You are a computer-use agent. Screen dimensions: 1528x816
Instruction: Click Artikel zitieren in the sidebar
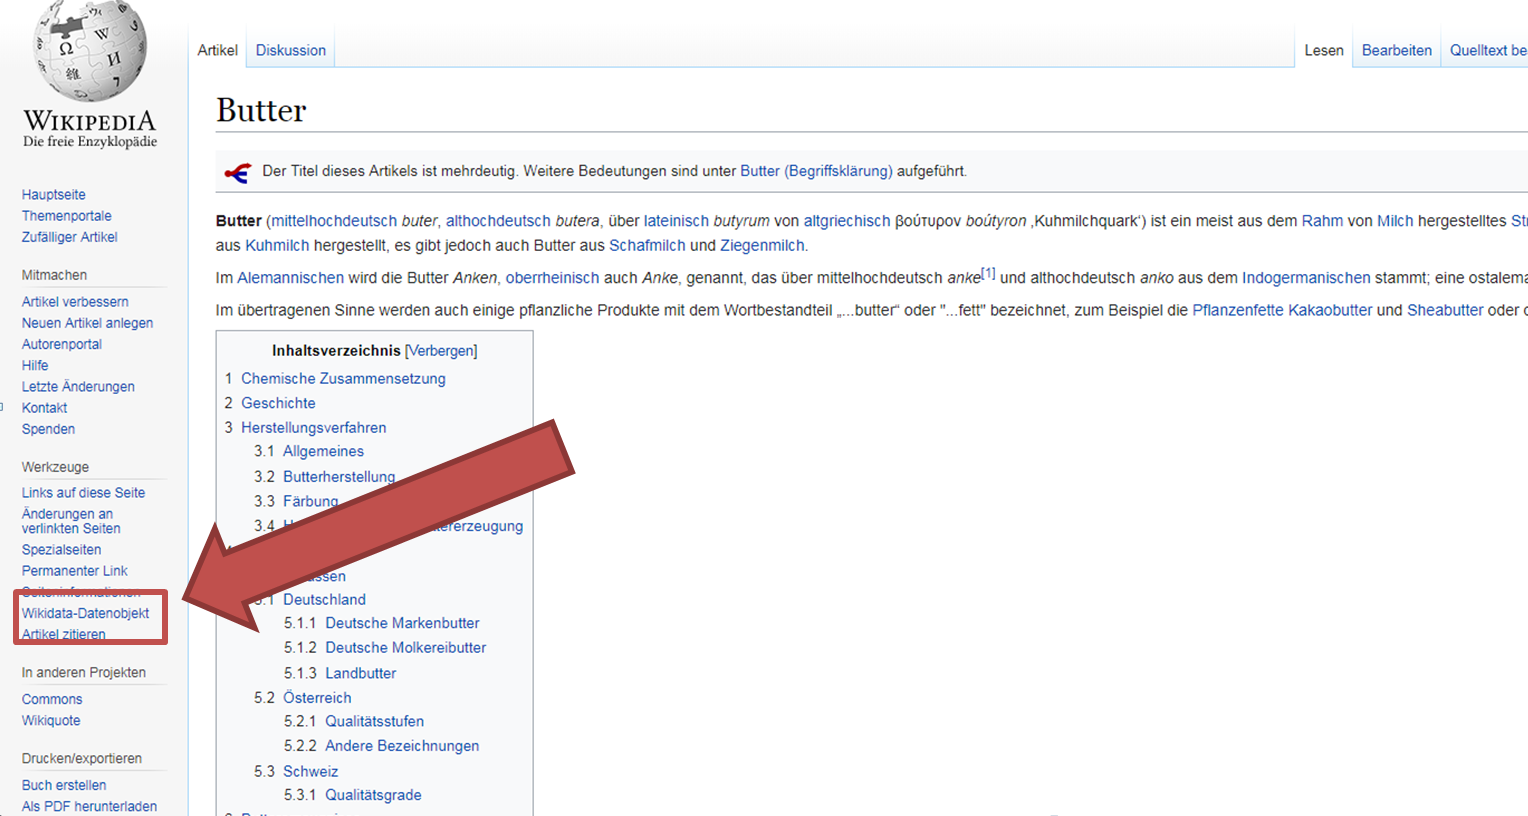pos(64,634)
